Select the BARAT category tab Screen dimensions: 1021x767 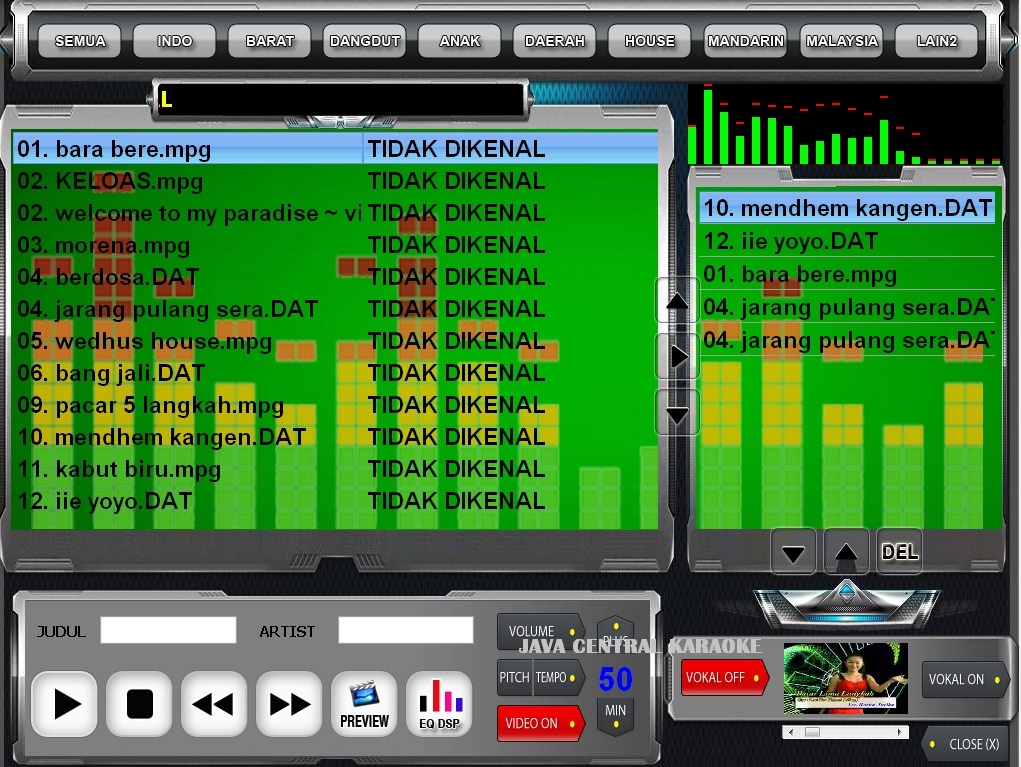270,41
